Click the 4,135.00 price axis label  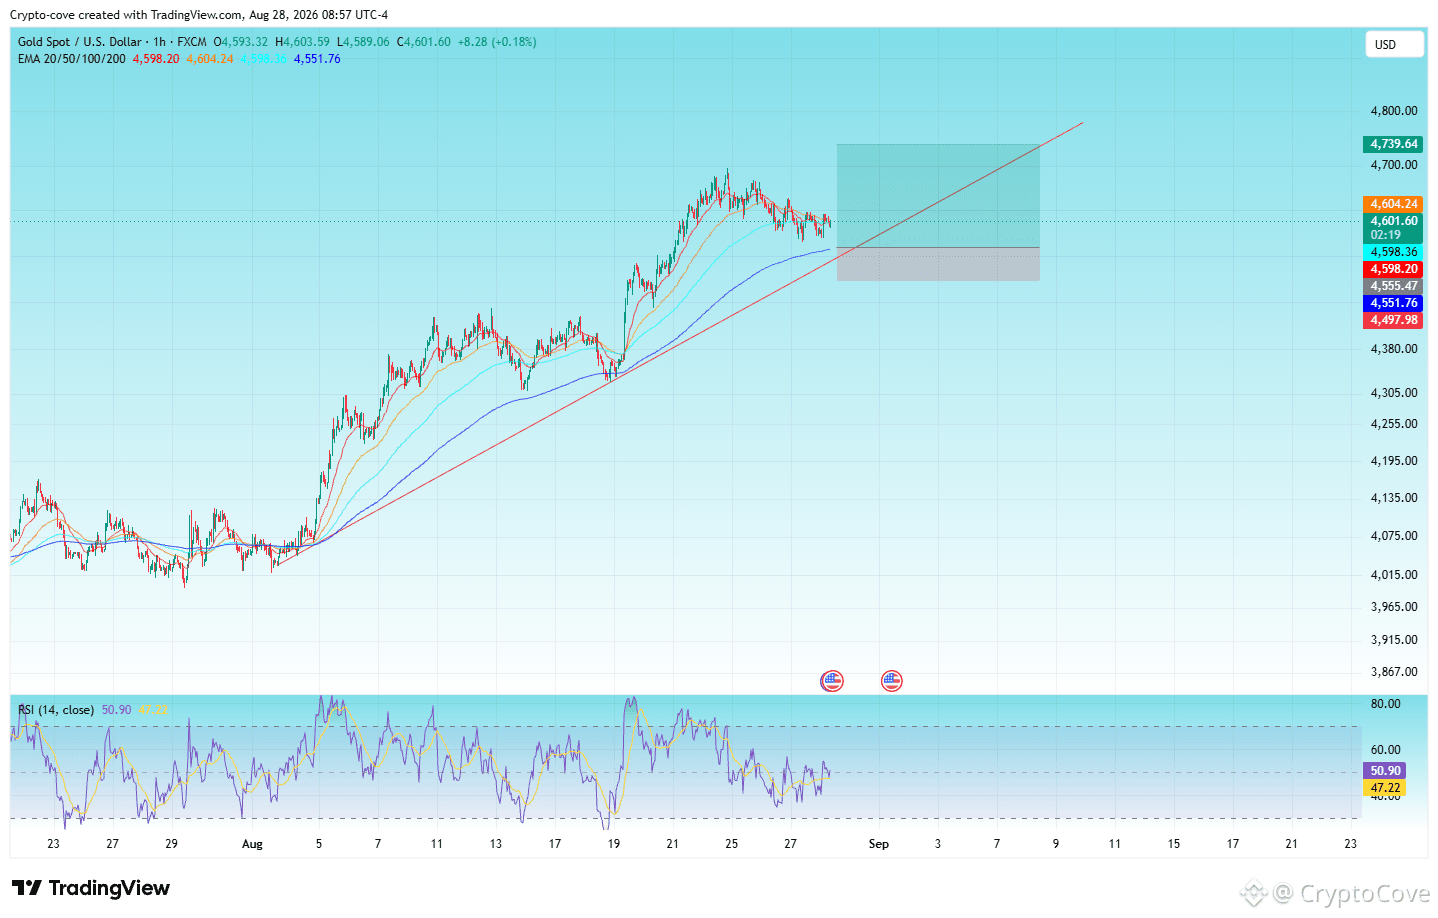1394,498
